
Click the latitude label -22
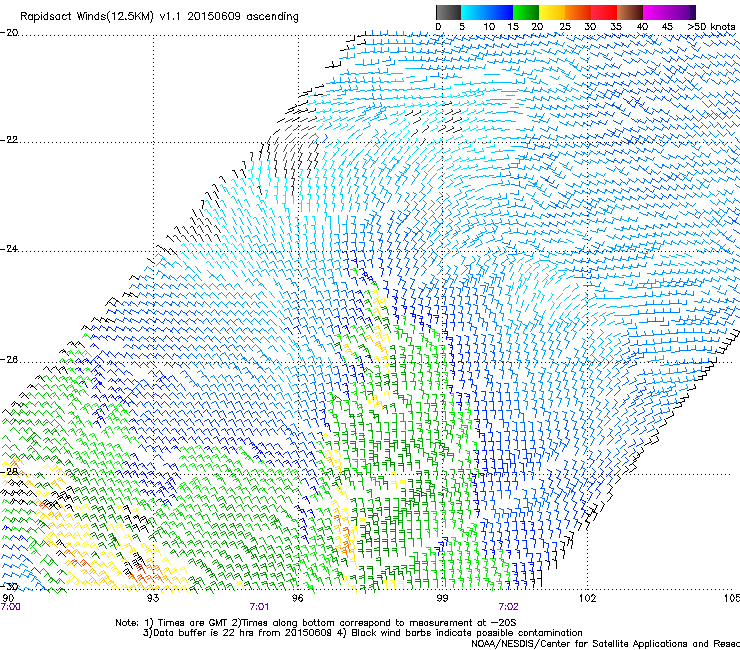(9, 140)
